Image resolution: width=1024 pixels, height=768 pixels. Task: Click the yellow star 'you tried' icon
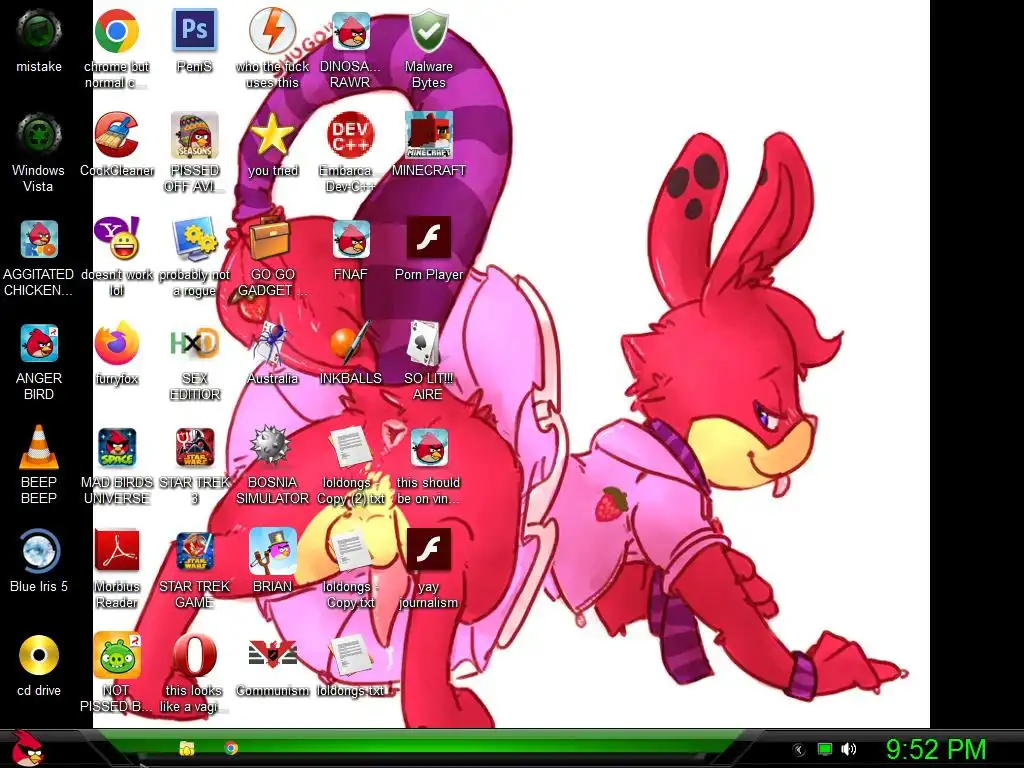[272, 135]
